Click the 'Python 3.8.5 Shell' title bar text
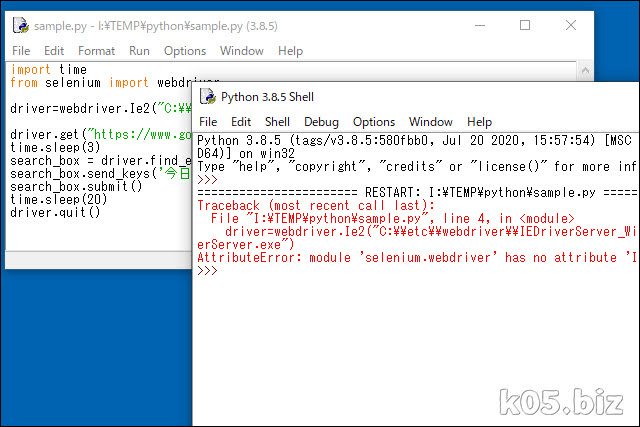Viewport: 640px width, 427px height. (267, 97)
